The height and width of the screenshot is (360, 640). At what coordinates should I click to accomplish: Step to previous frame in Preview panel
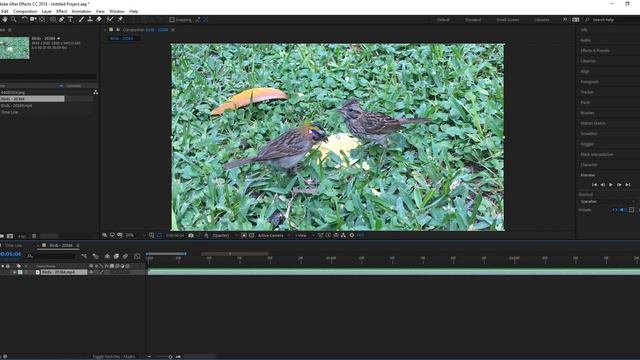[x=603, y=185]
